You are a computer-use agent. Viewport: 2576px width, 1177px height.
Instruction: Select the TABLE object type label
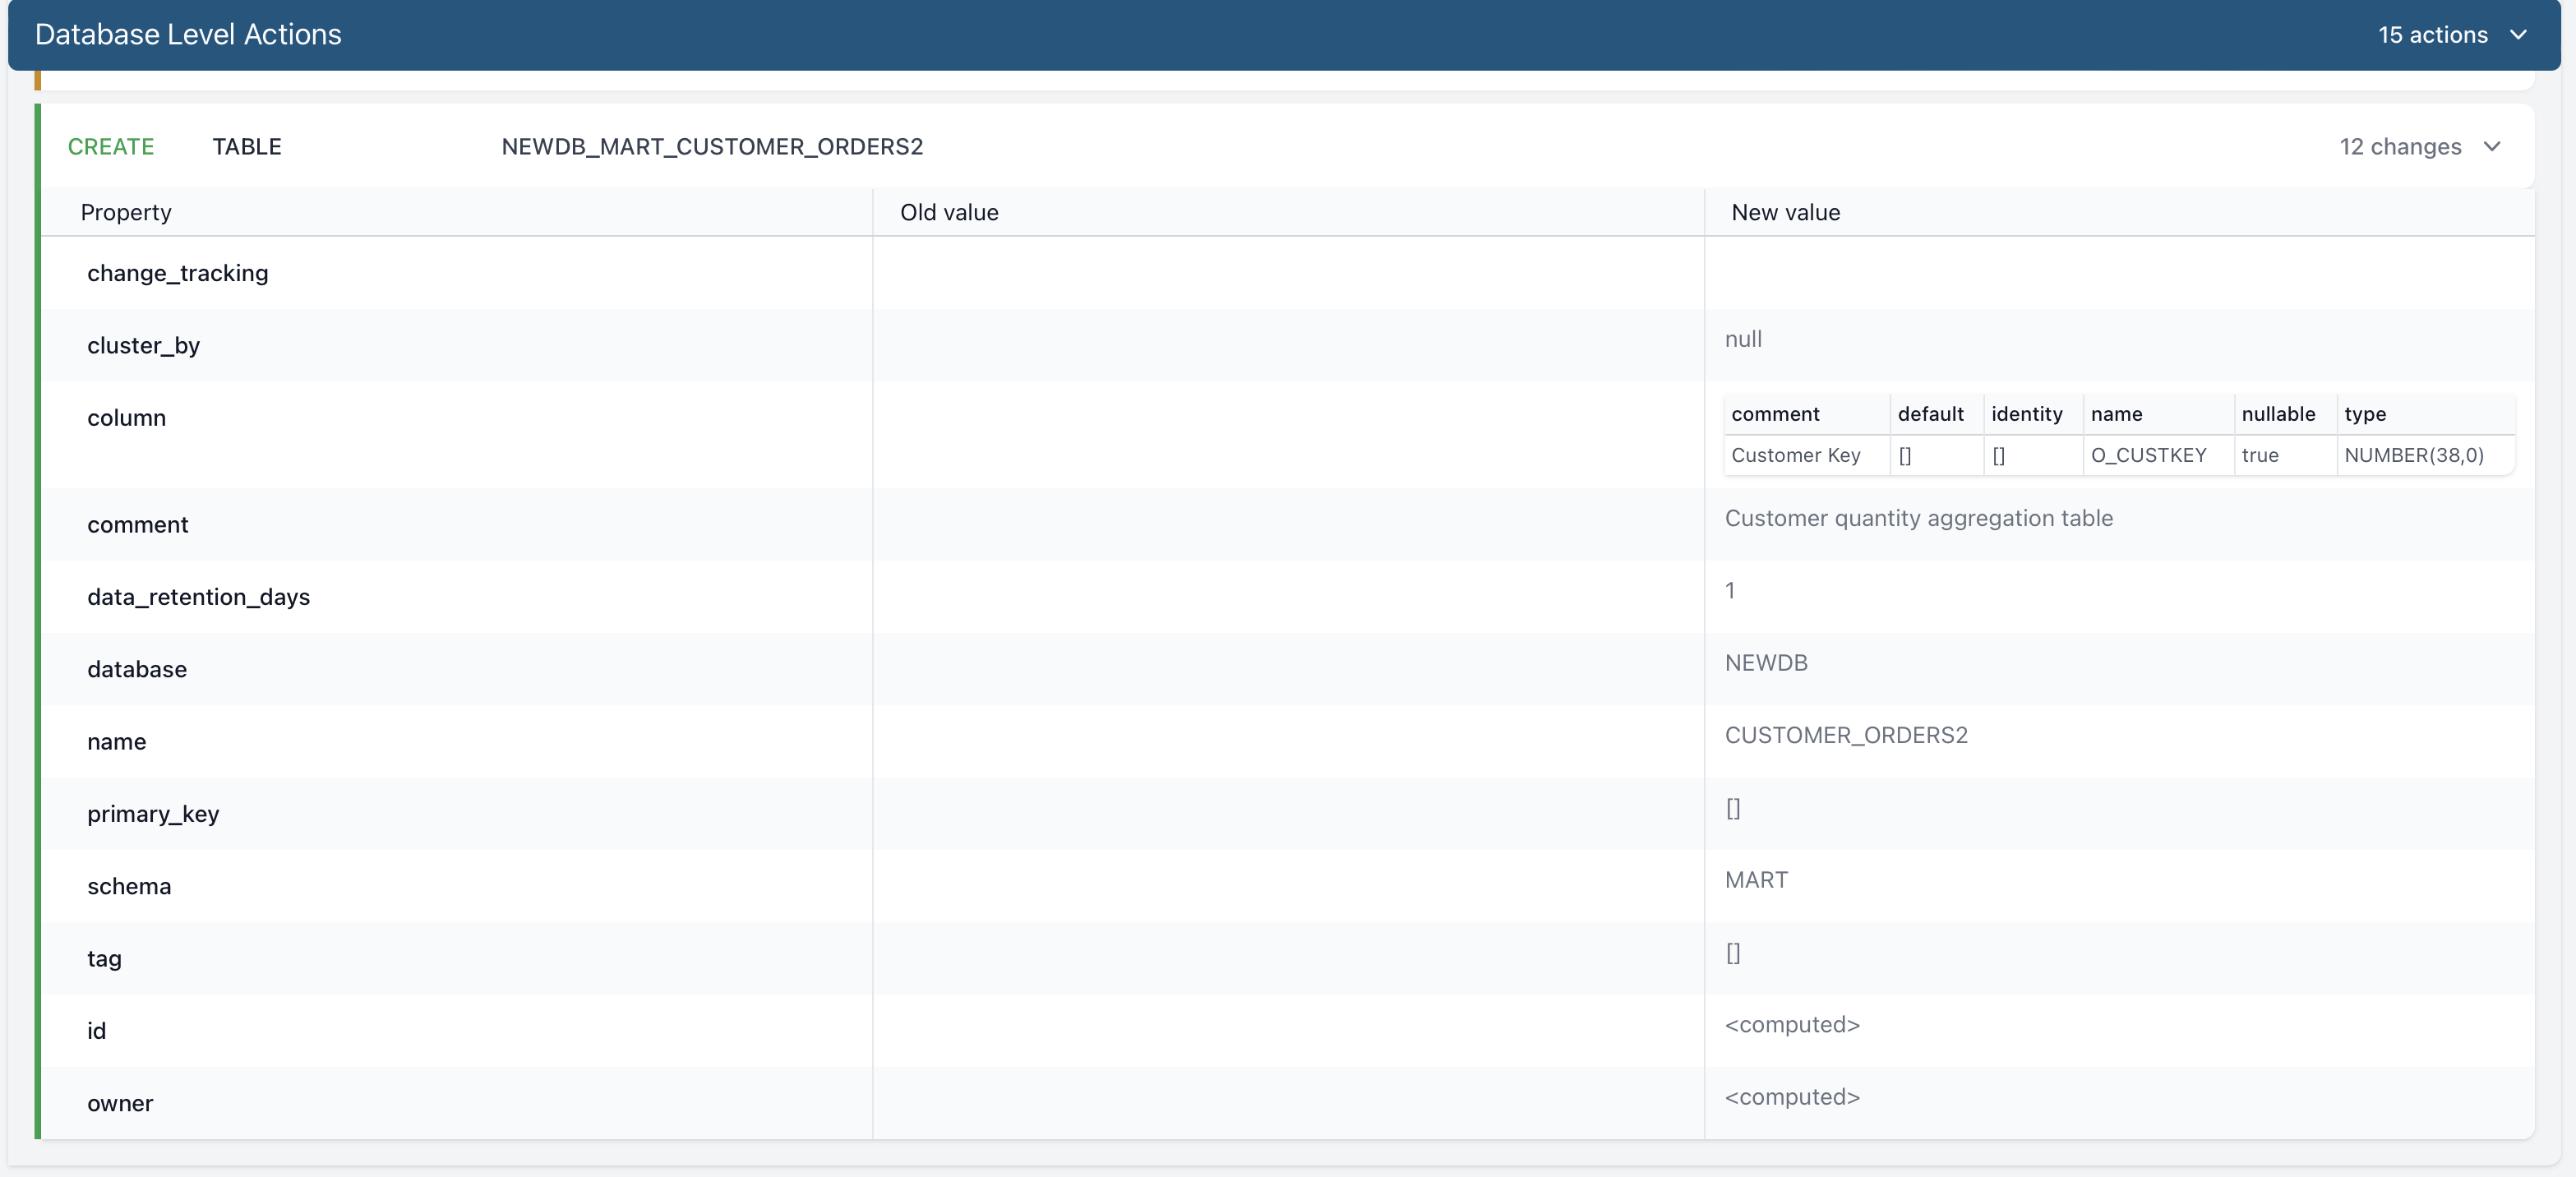[x=247, y=147]
